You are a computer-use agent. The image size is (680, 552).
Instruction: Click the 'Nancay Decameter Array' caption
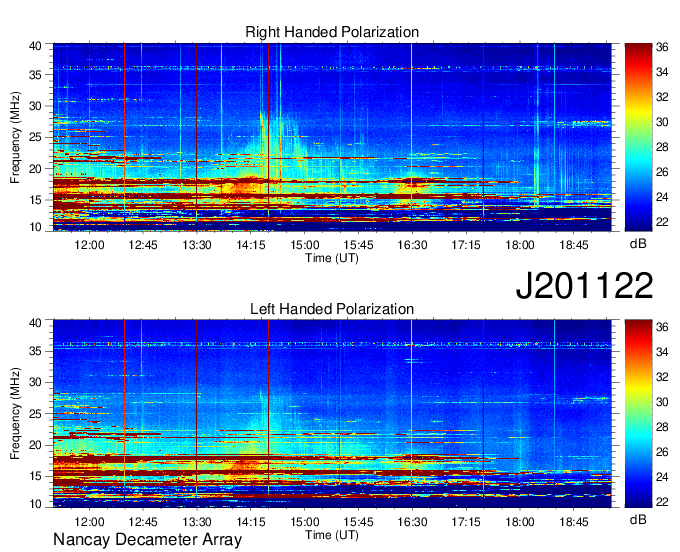tap(147, 540)
